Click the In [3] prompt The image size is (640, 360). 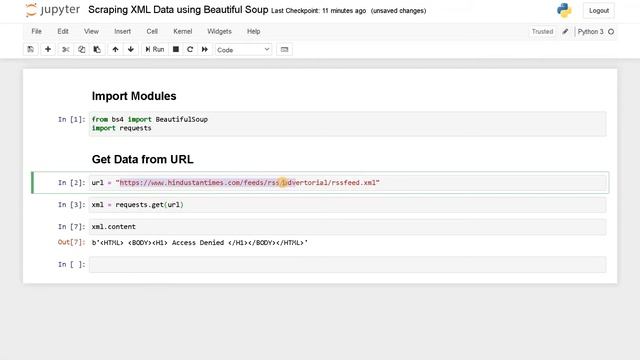[71, 204]
